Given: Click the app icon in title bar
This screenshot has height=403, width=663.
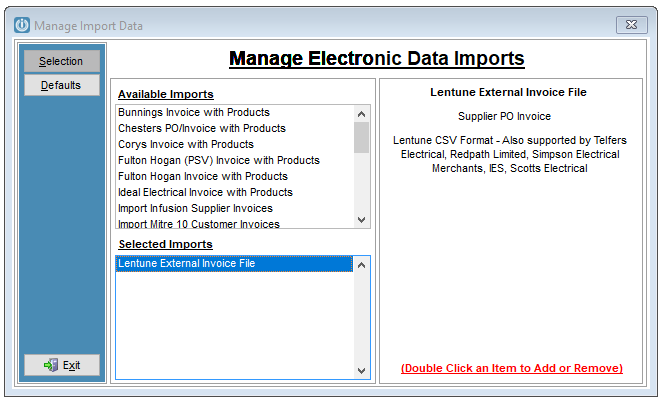Looking at the screenshot, I should click(22, 25).
